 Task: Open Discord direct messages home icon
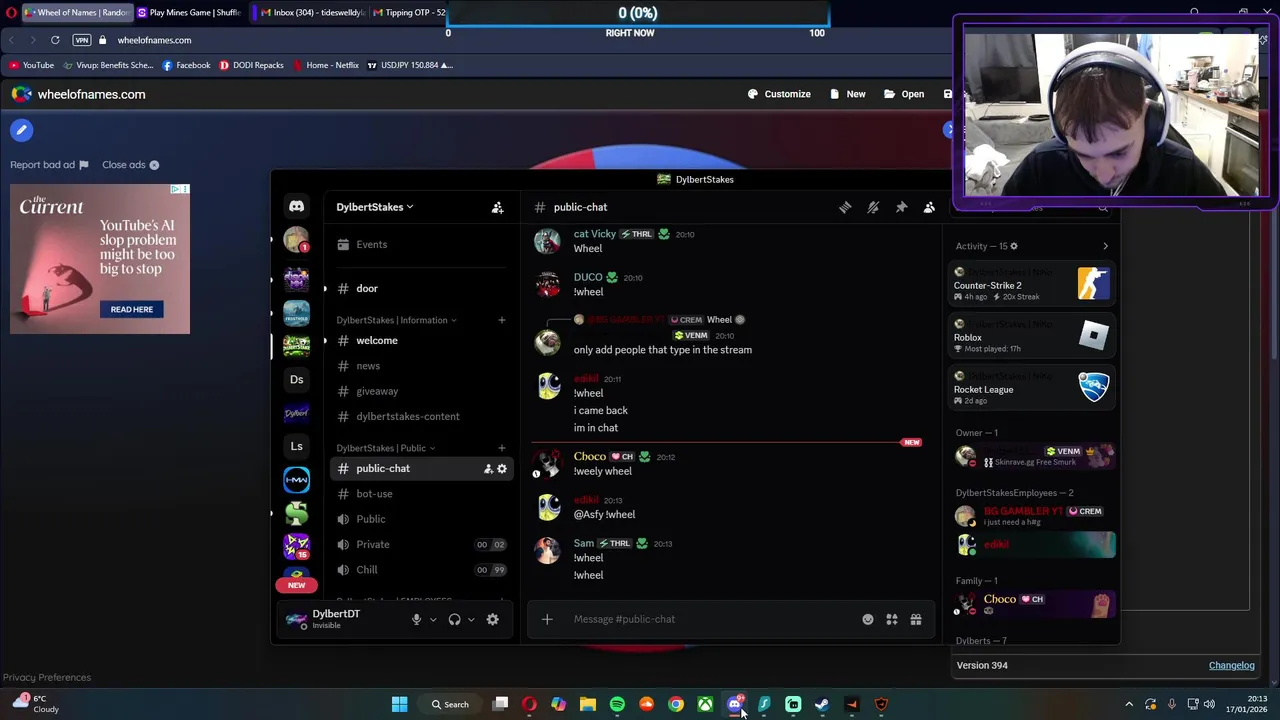(296, 206)
